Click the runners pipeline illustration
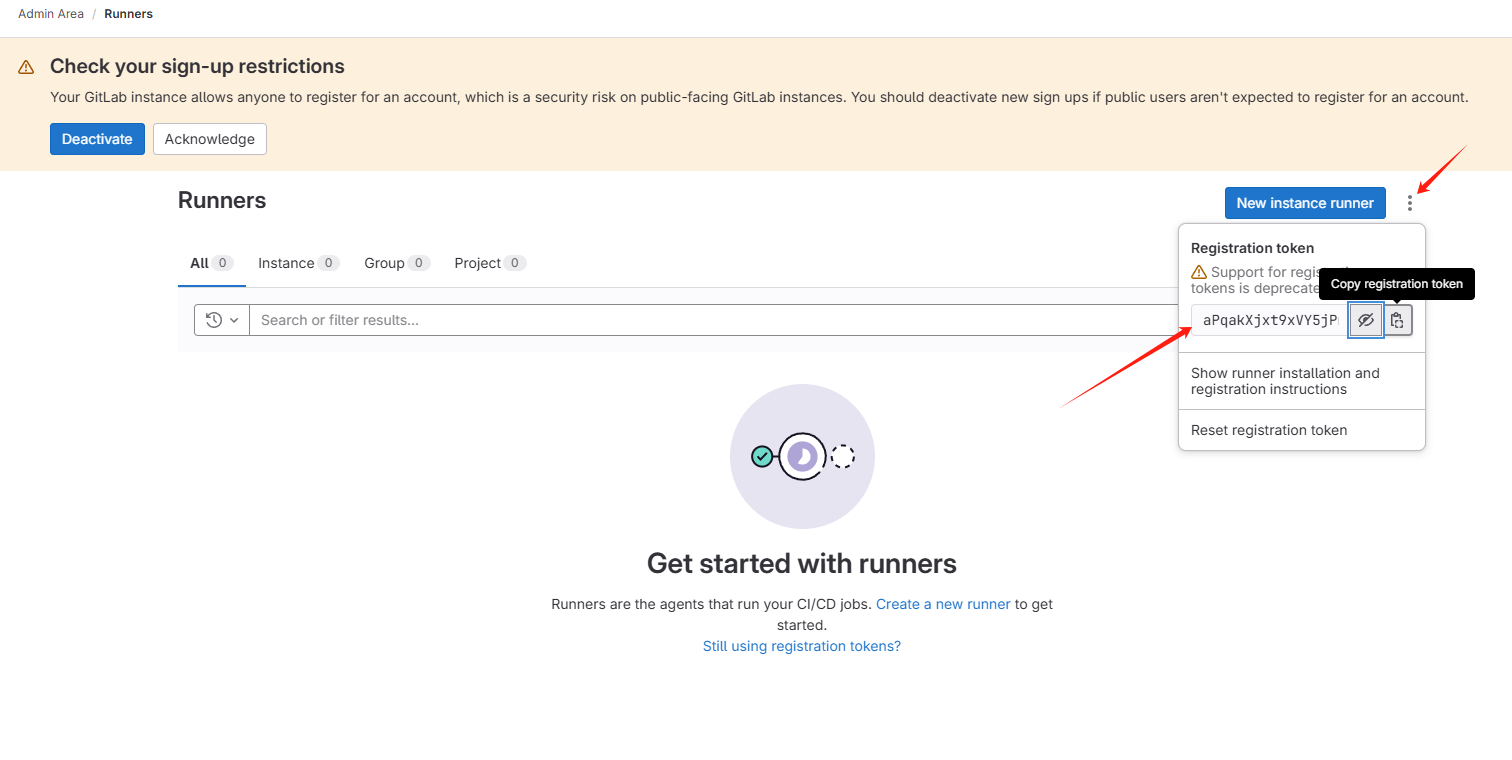 [x=802, y=457]
